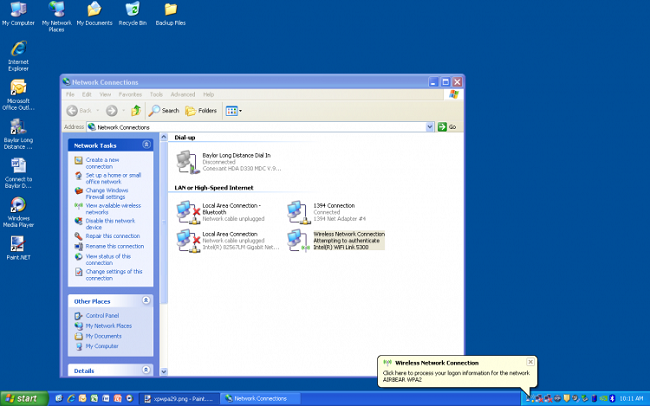Launch Internet Explorer from desktop

(x=18, y=56)
